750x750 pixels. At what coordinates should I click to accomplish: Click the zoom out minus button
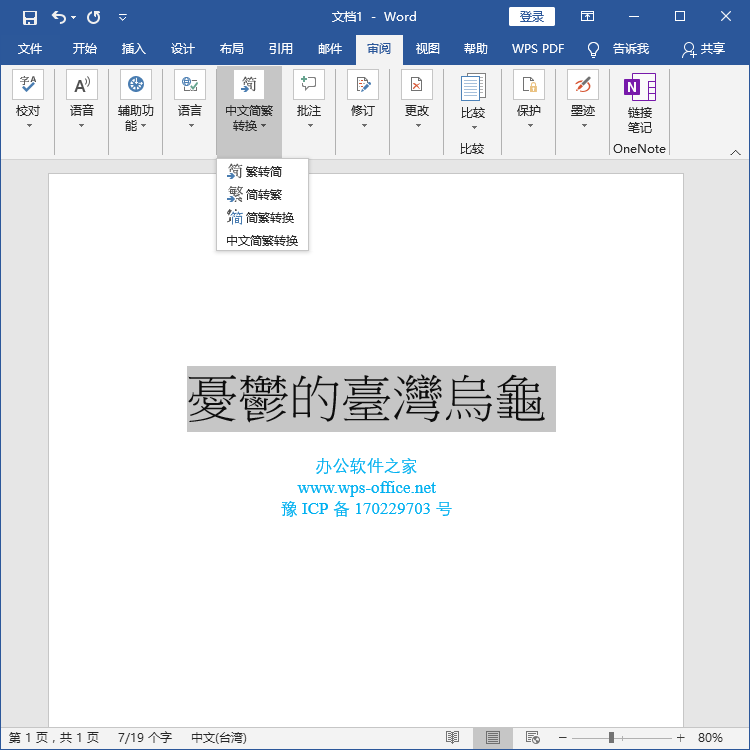(563, 738)
